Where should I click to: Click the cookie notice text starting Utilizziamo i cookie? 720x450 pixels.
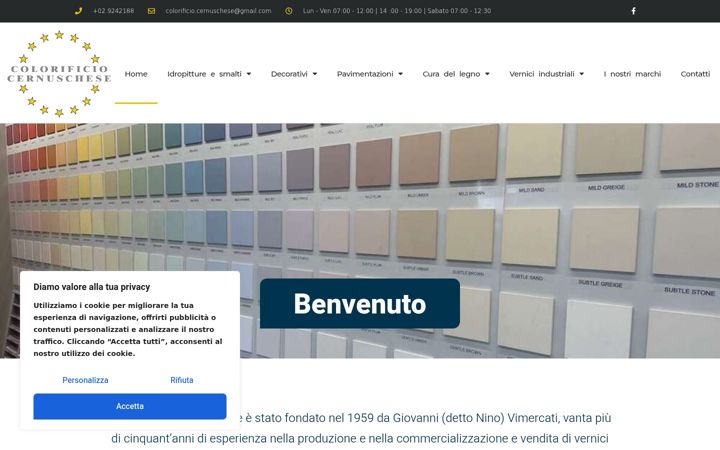tap(128, 330)
